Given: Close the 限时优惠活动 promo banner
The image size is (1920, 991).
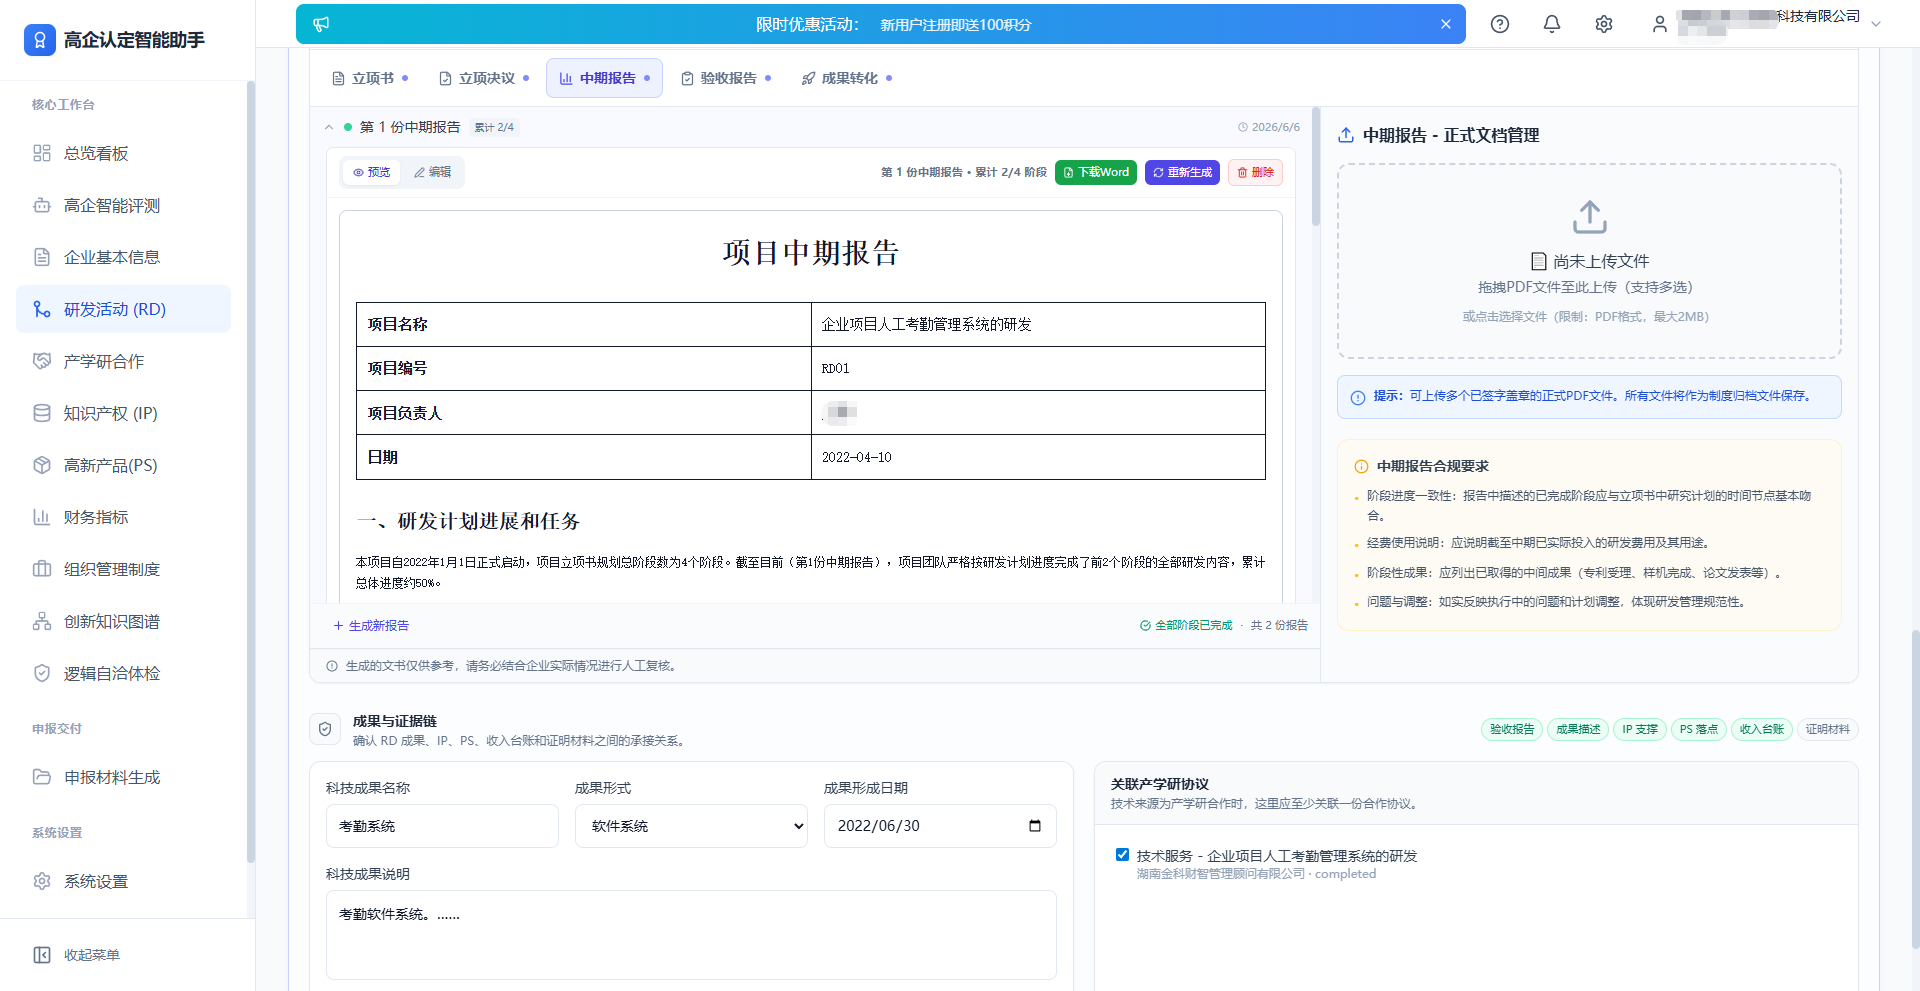Looking at the screenshot, I should pyautogui.click(x=1445, y=24).
